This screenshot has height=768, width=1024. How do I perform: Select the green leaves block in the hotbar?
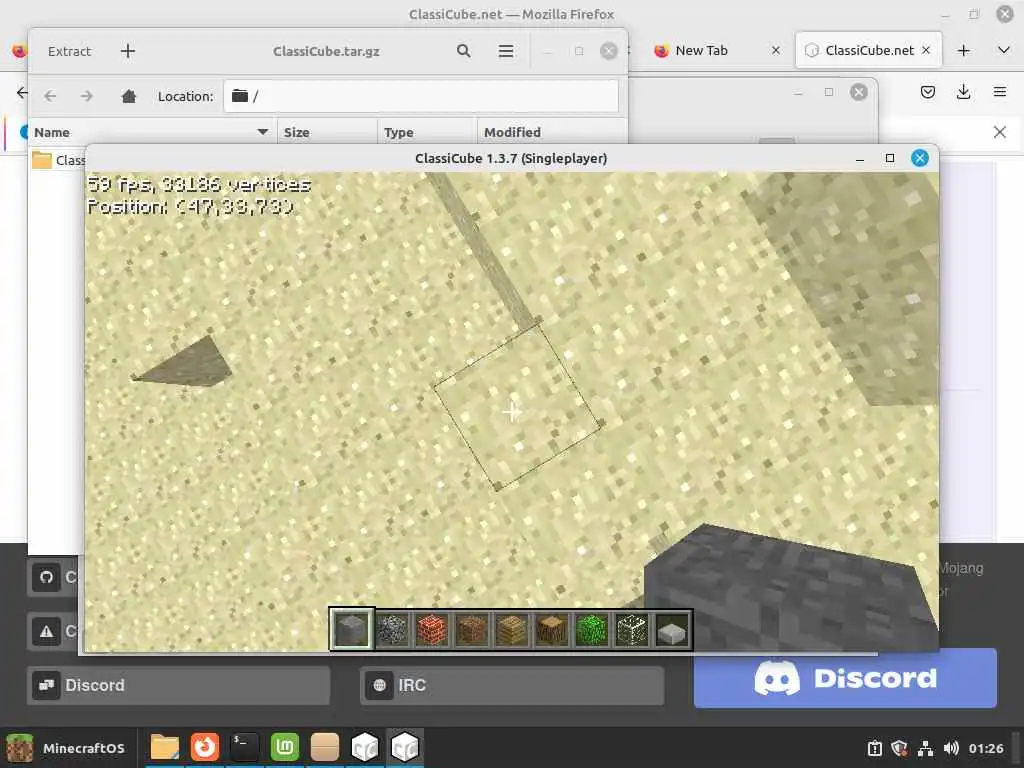point(592,630)
